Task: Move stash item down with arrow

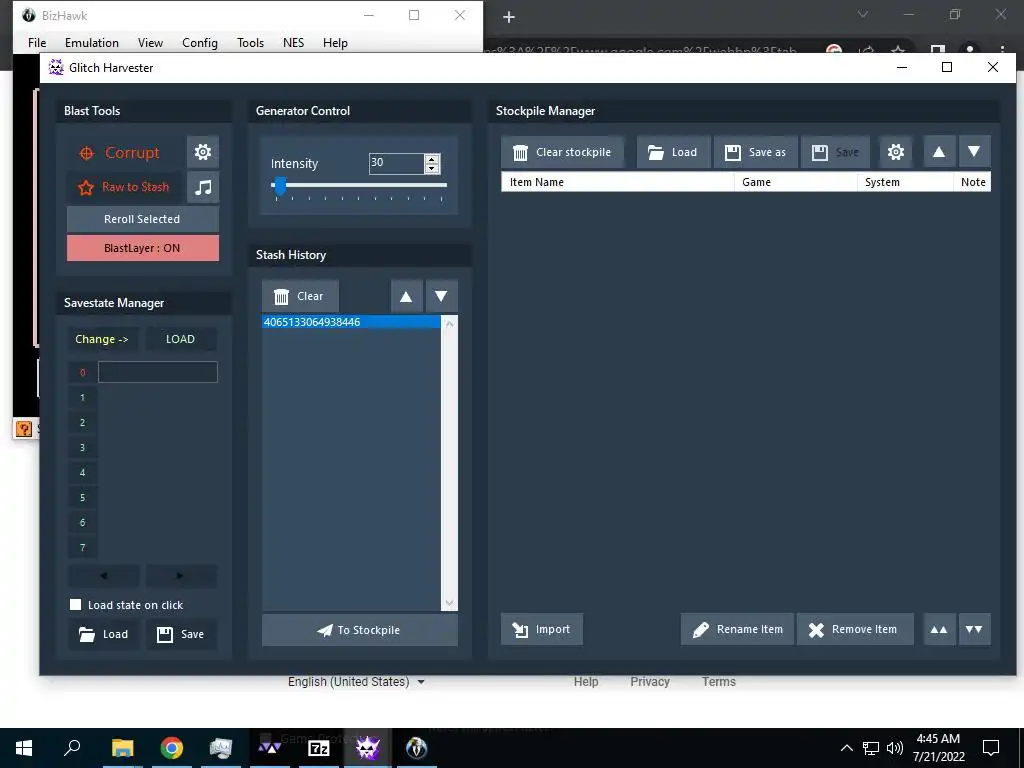Action: (441, 296)
